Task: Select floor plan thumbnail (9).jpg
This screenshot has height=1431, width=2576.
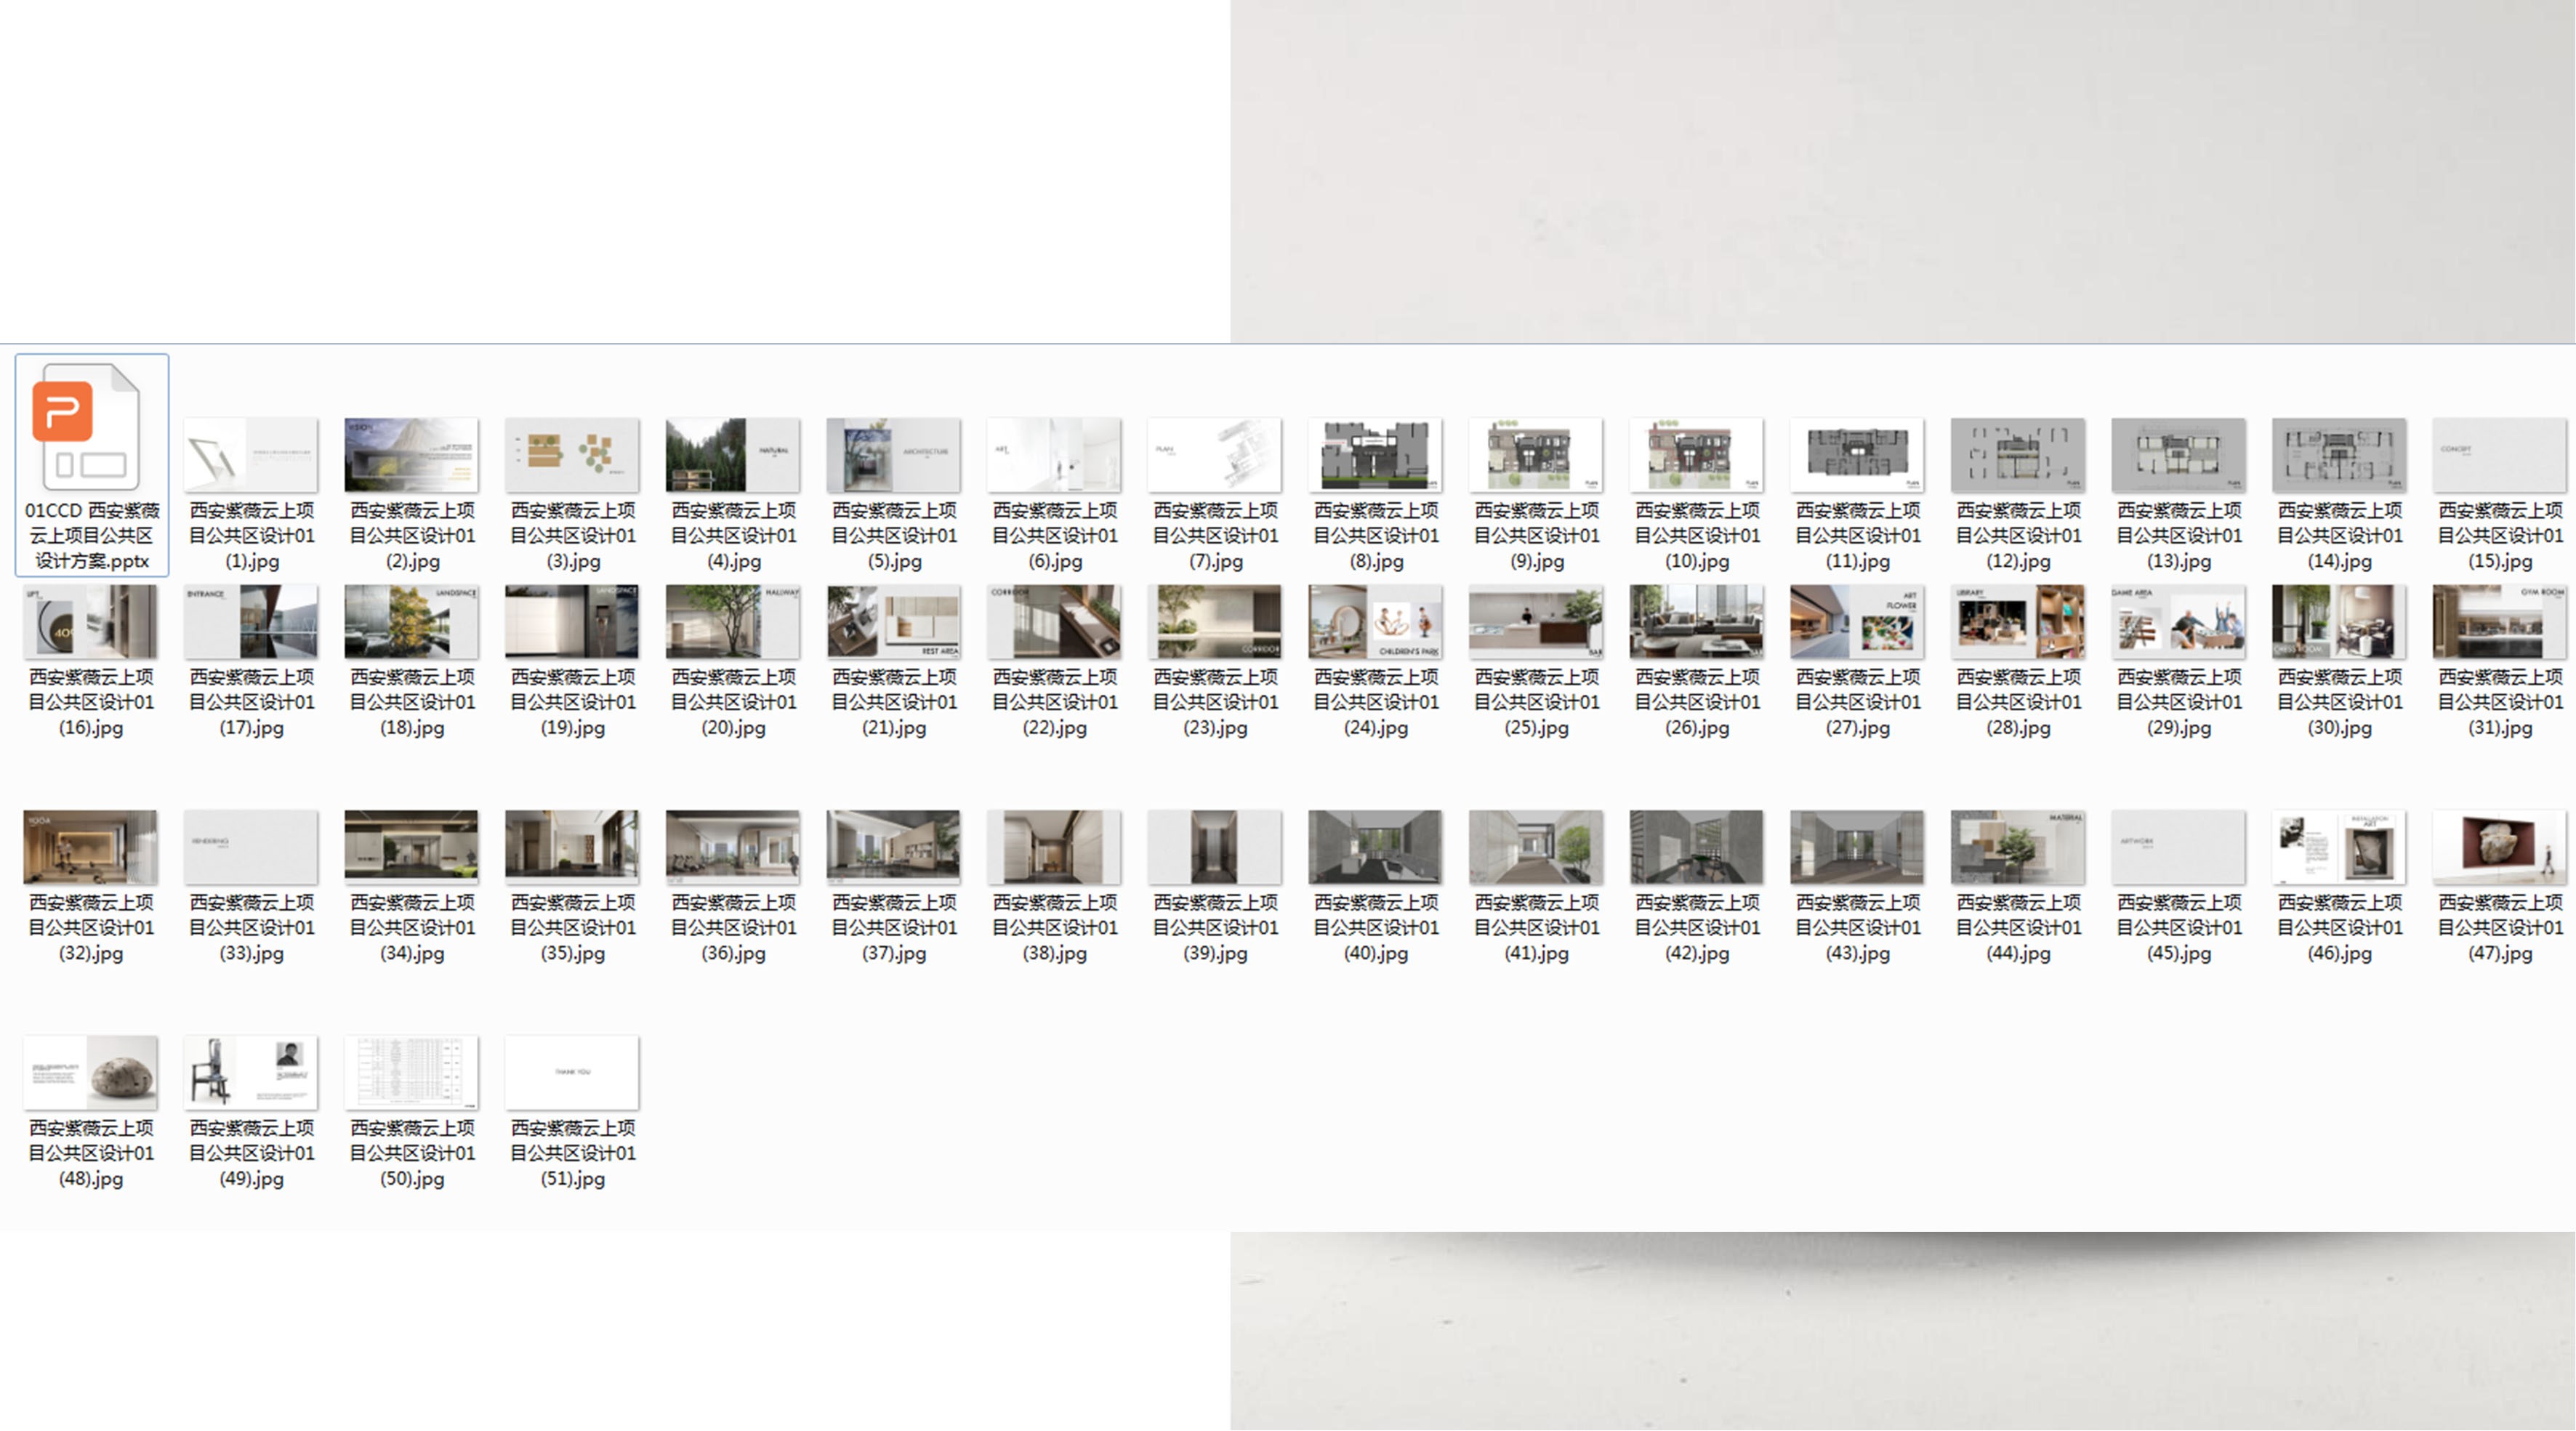Action: [1537, 455]
